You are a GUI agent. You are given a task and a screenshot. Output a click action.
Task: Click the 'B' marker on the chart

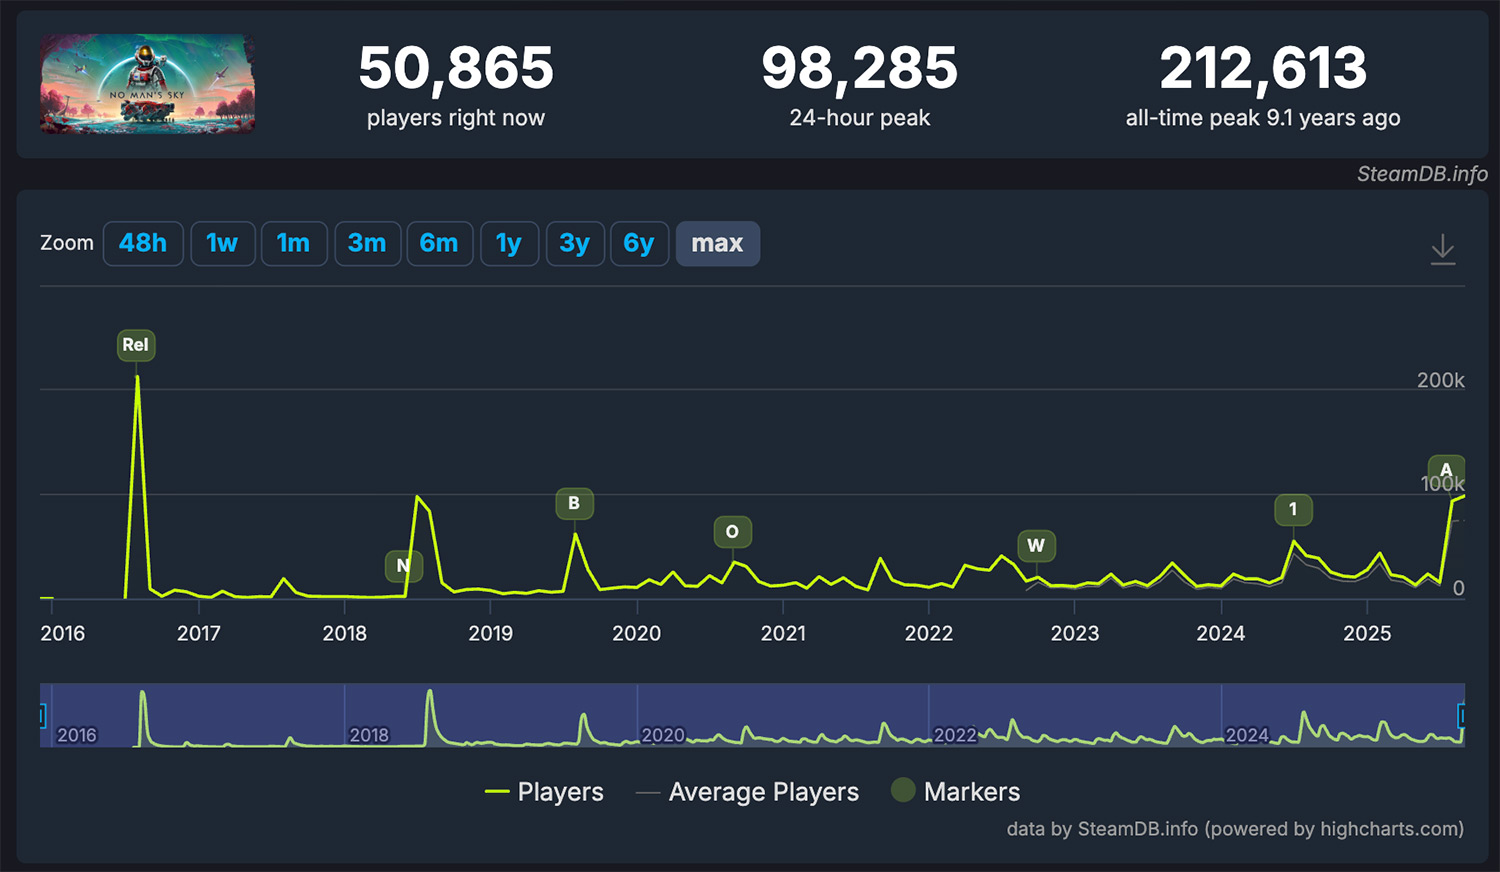[574, 503]
